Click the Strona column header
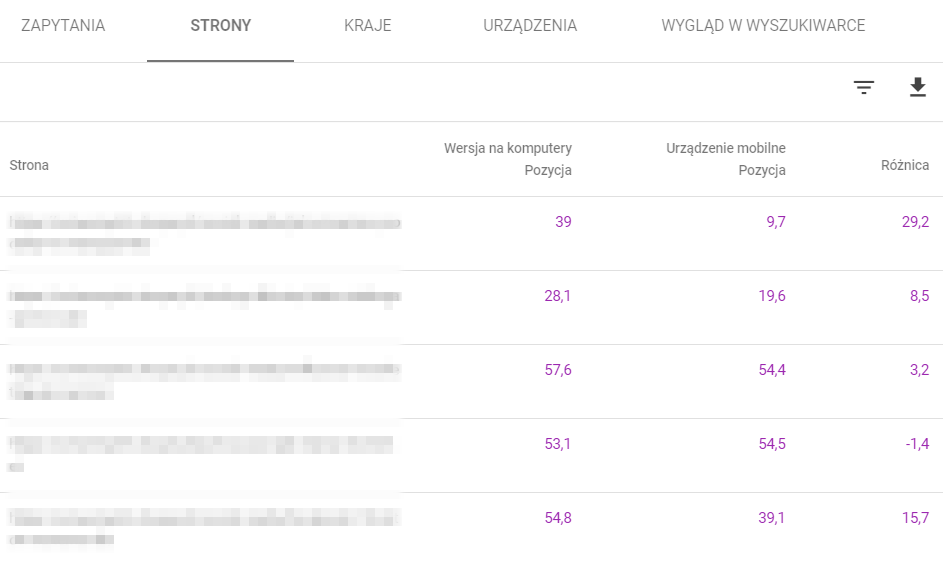The width and height of the screenshot is (943, 564). pyautogui.click(x=29, y=165)
